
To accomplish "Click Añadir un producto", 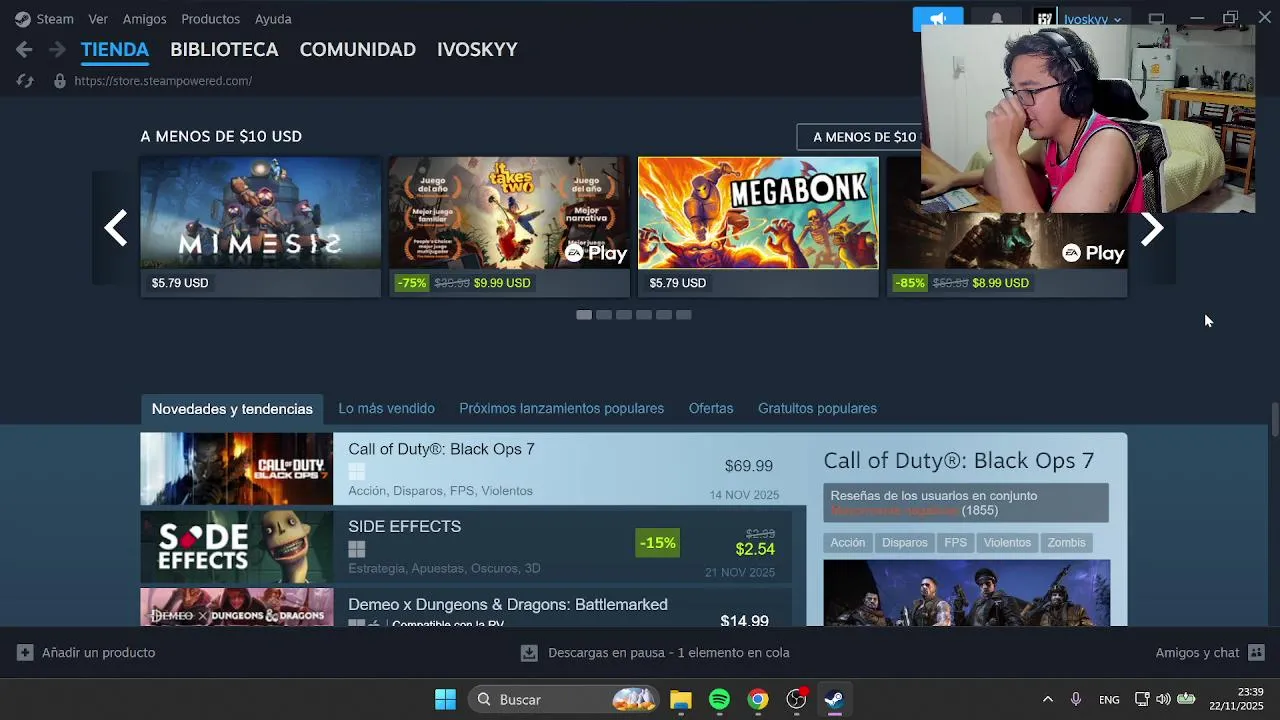I will click(x=98, y=652).
